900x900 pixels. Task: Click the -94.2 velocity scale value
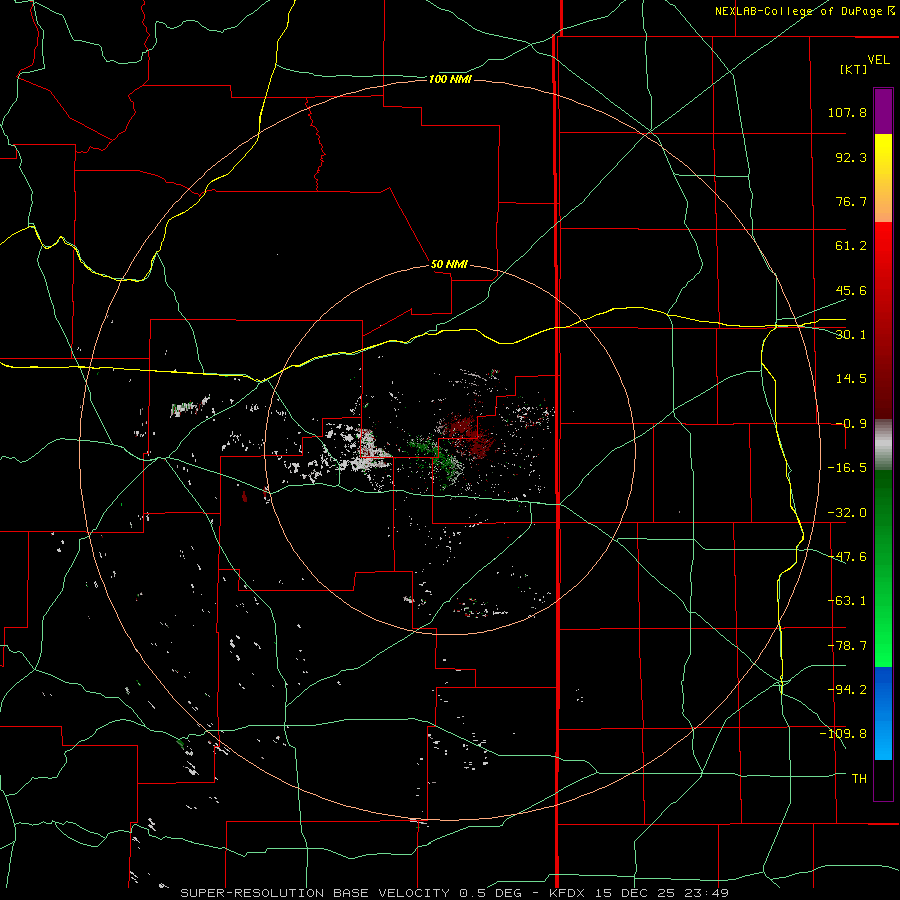tap(847, 690)
